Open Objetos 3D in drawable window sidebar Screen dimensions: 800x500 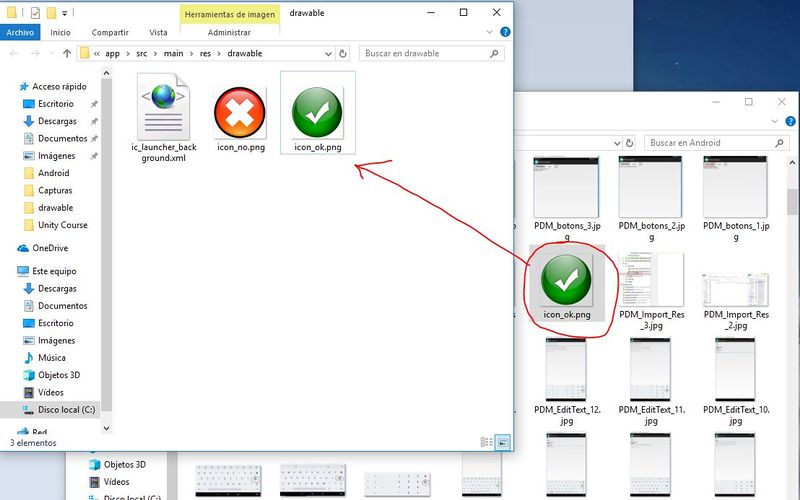pyautogui.click(x=59, y=375)
